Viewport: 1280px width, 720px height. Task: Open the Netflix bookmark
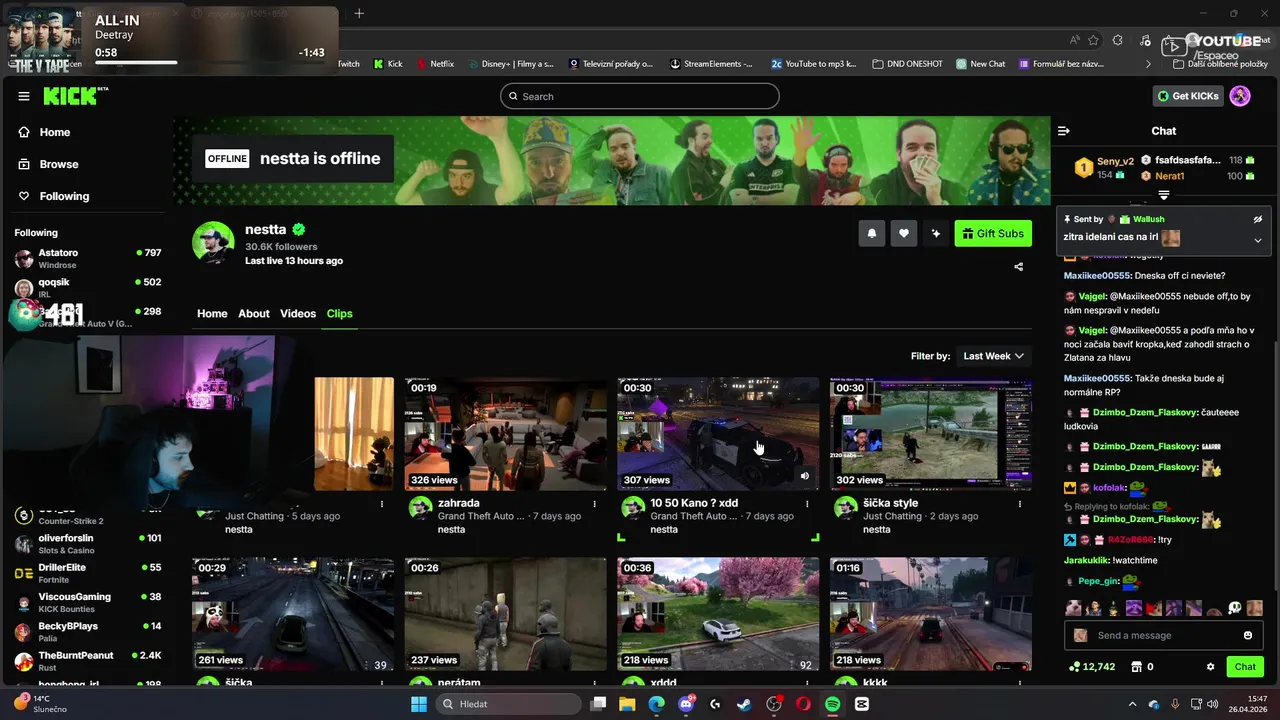(x=435, y=64)
